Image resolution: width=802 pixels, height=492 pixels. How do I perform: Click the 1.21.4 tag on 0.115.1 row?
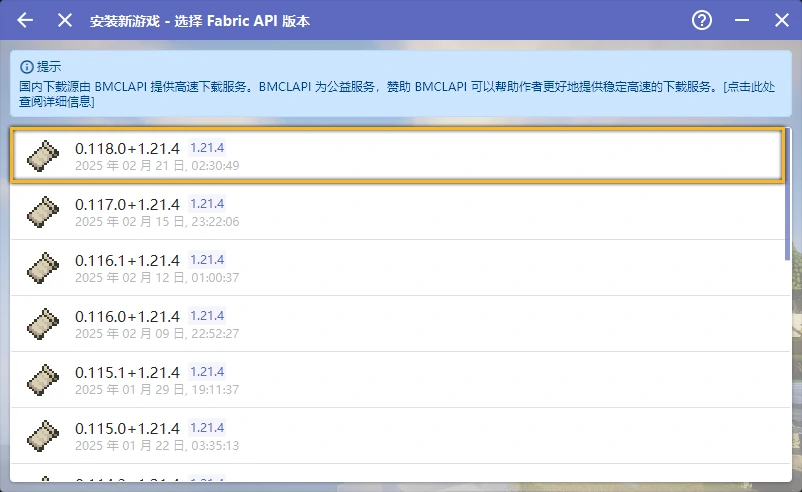tap(207, 372)
